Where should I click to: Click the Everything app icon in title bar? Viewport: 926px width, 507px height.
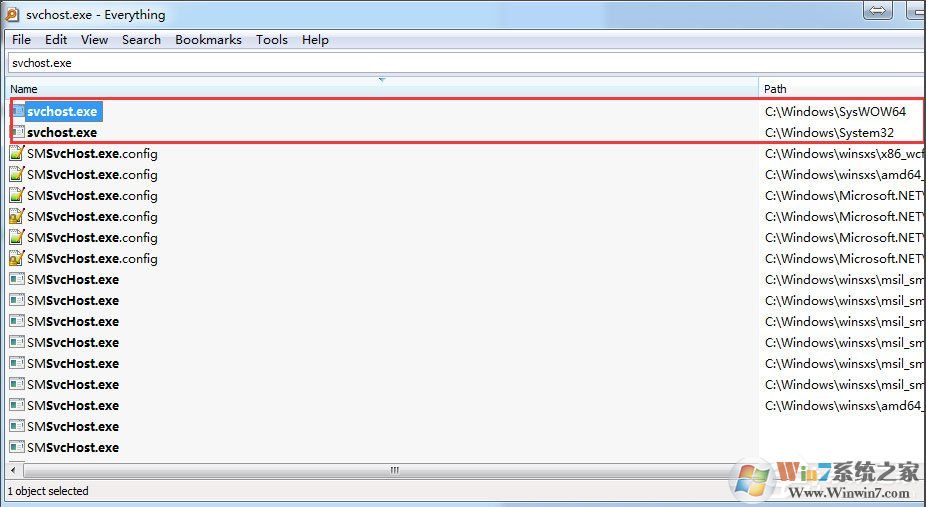pyautogui.click(x=12, y=14)
